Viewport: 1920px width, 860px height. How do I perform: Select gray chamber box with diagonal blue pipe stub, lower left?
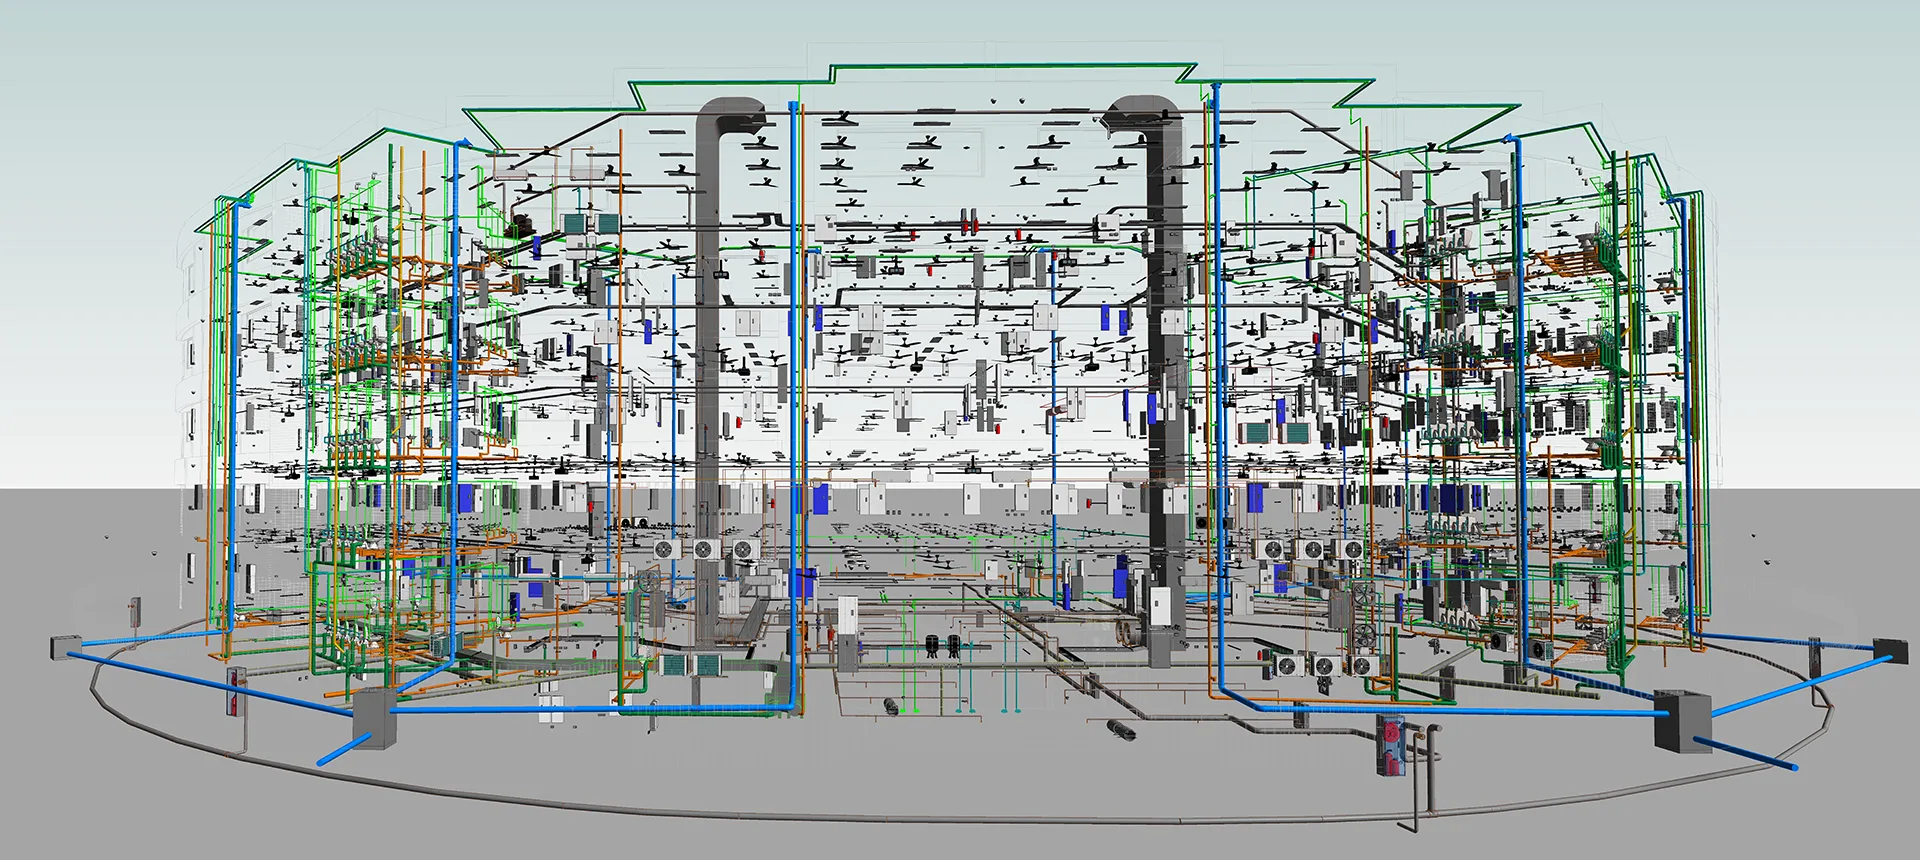(375, 715)
